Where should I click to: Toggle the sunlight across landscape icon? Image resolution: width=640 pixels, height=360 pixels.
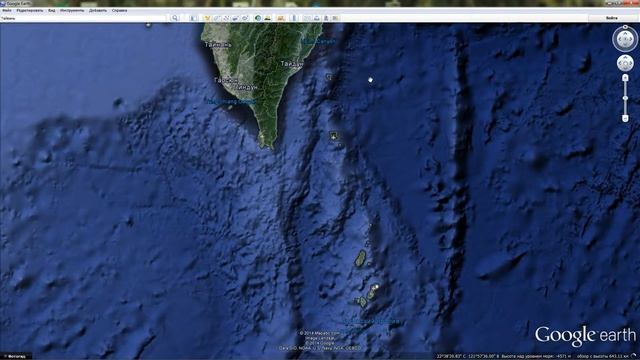tap(268, 18)
